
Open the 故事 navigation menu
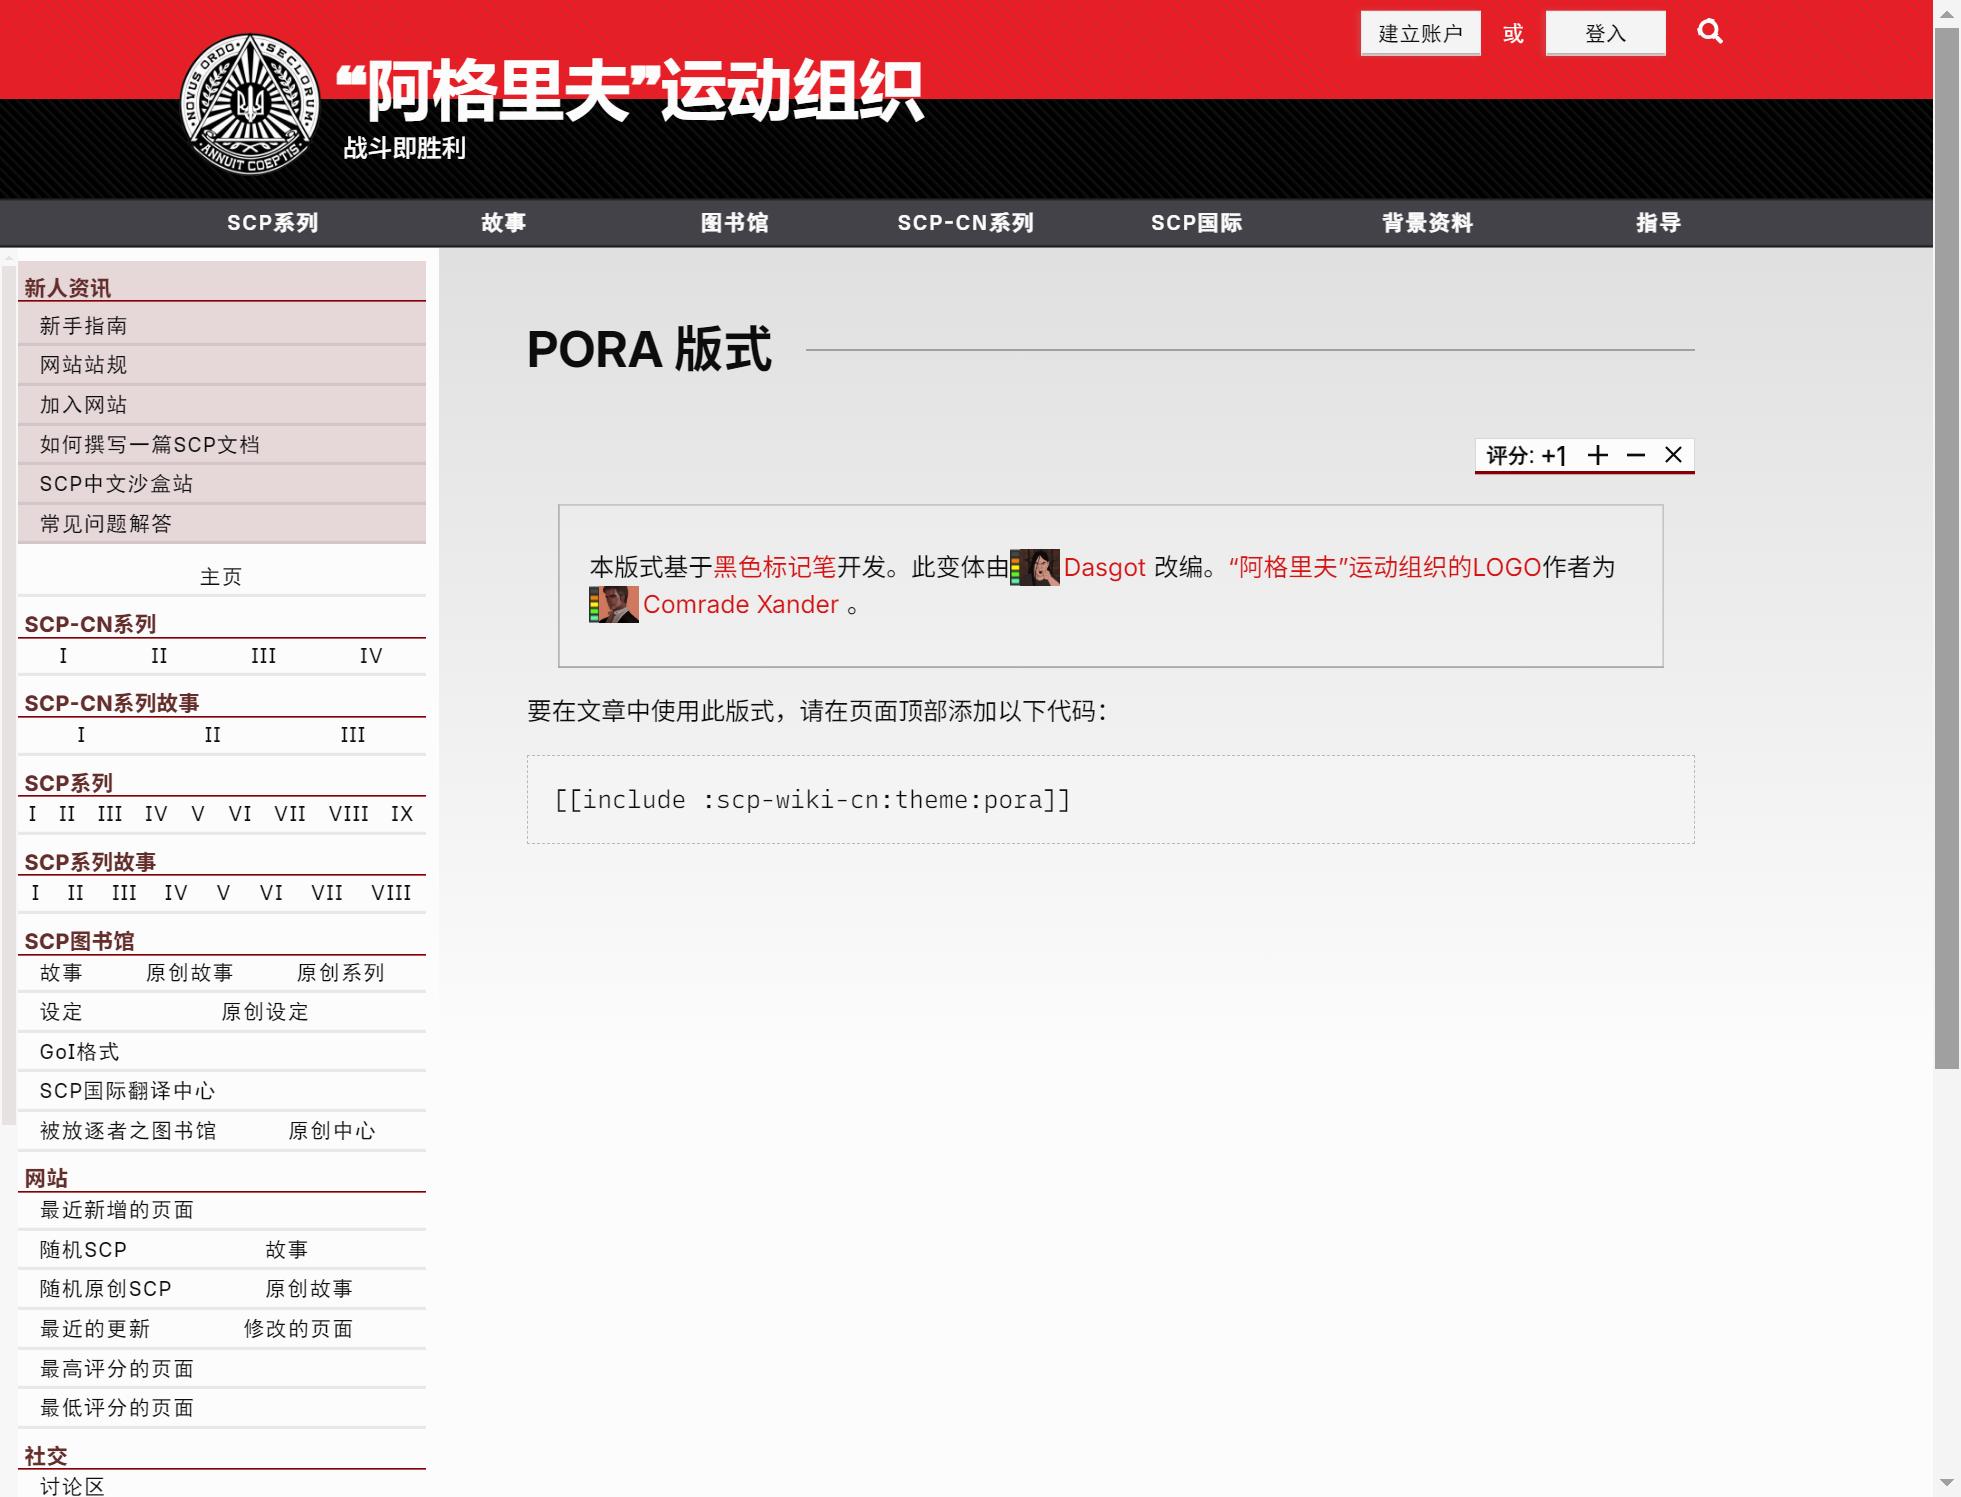504,223
